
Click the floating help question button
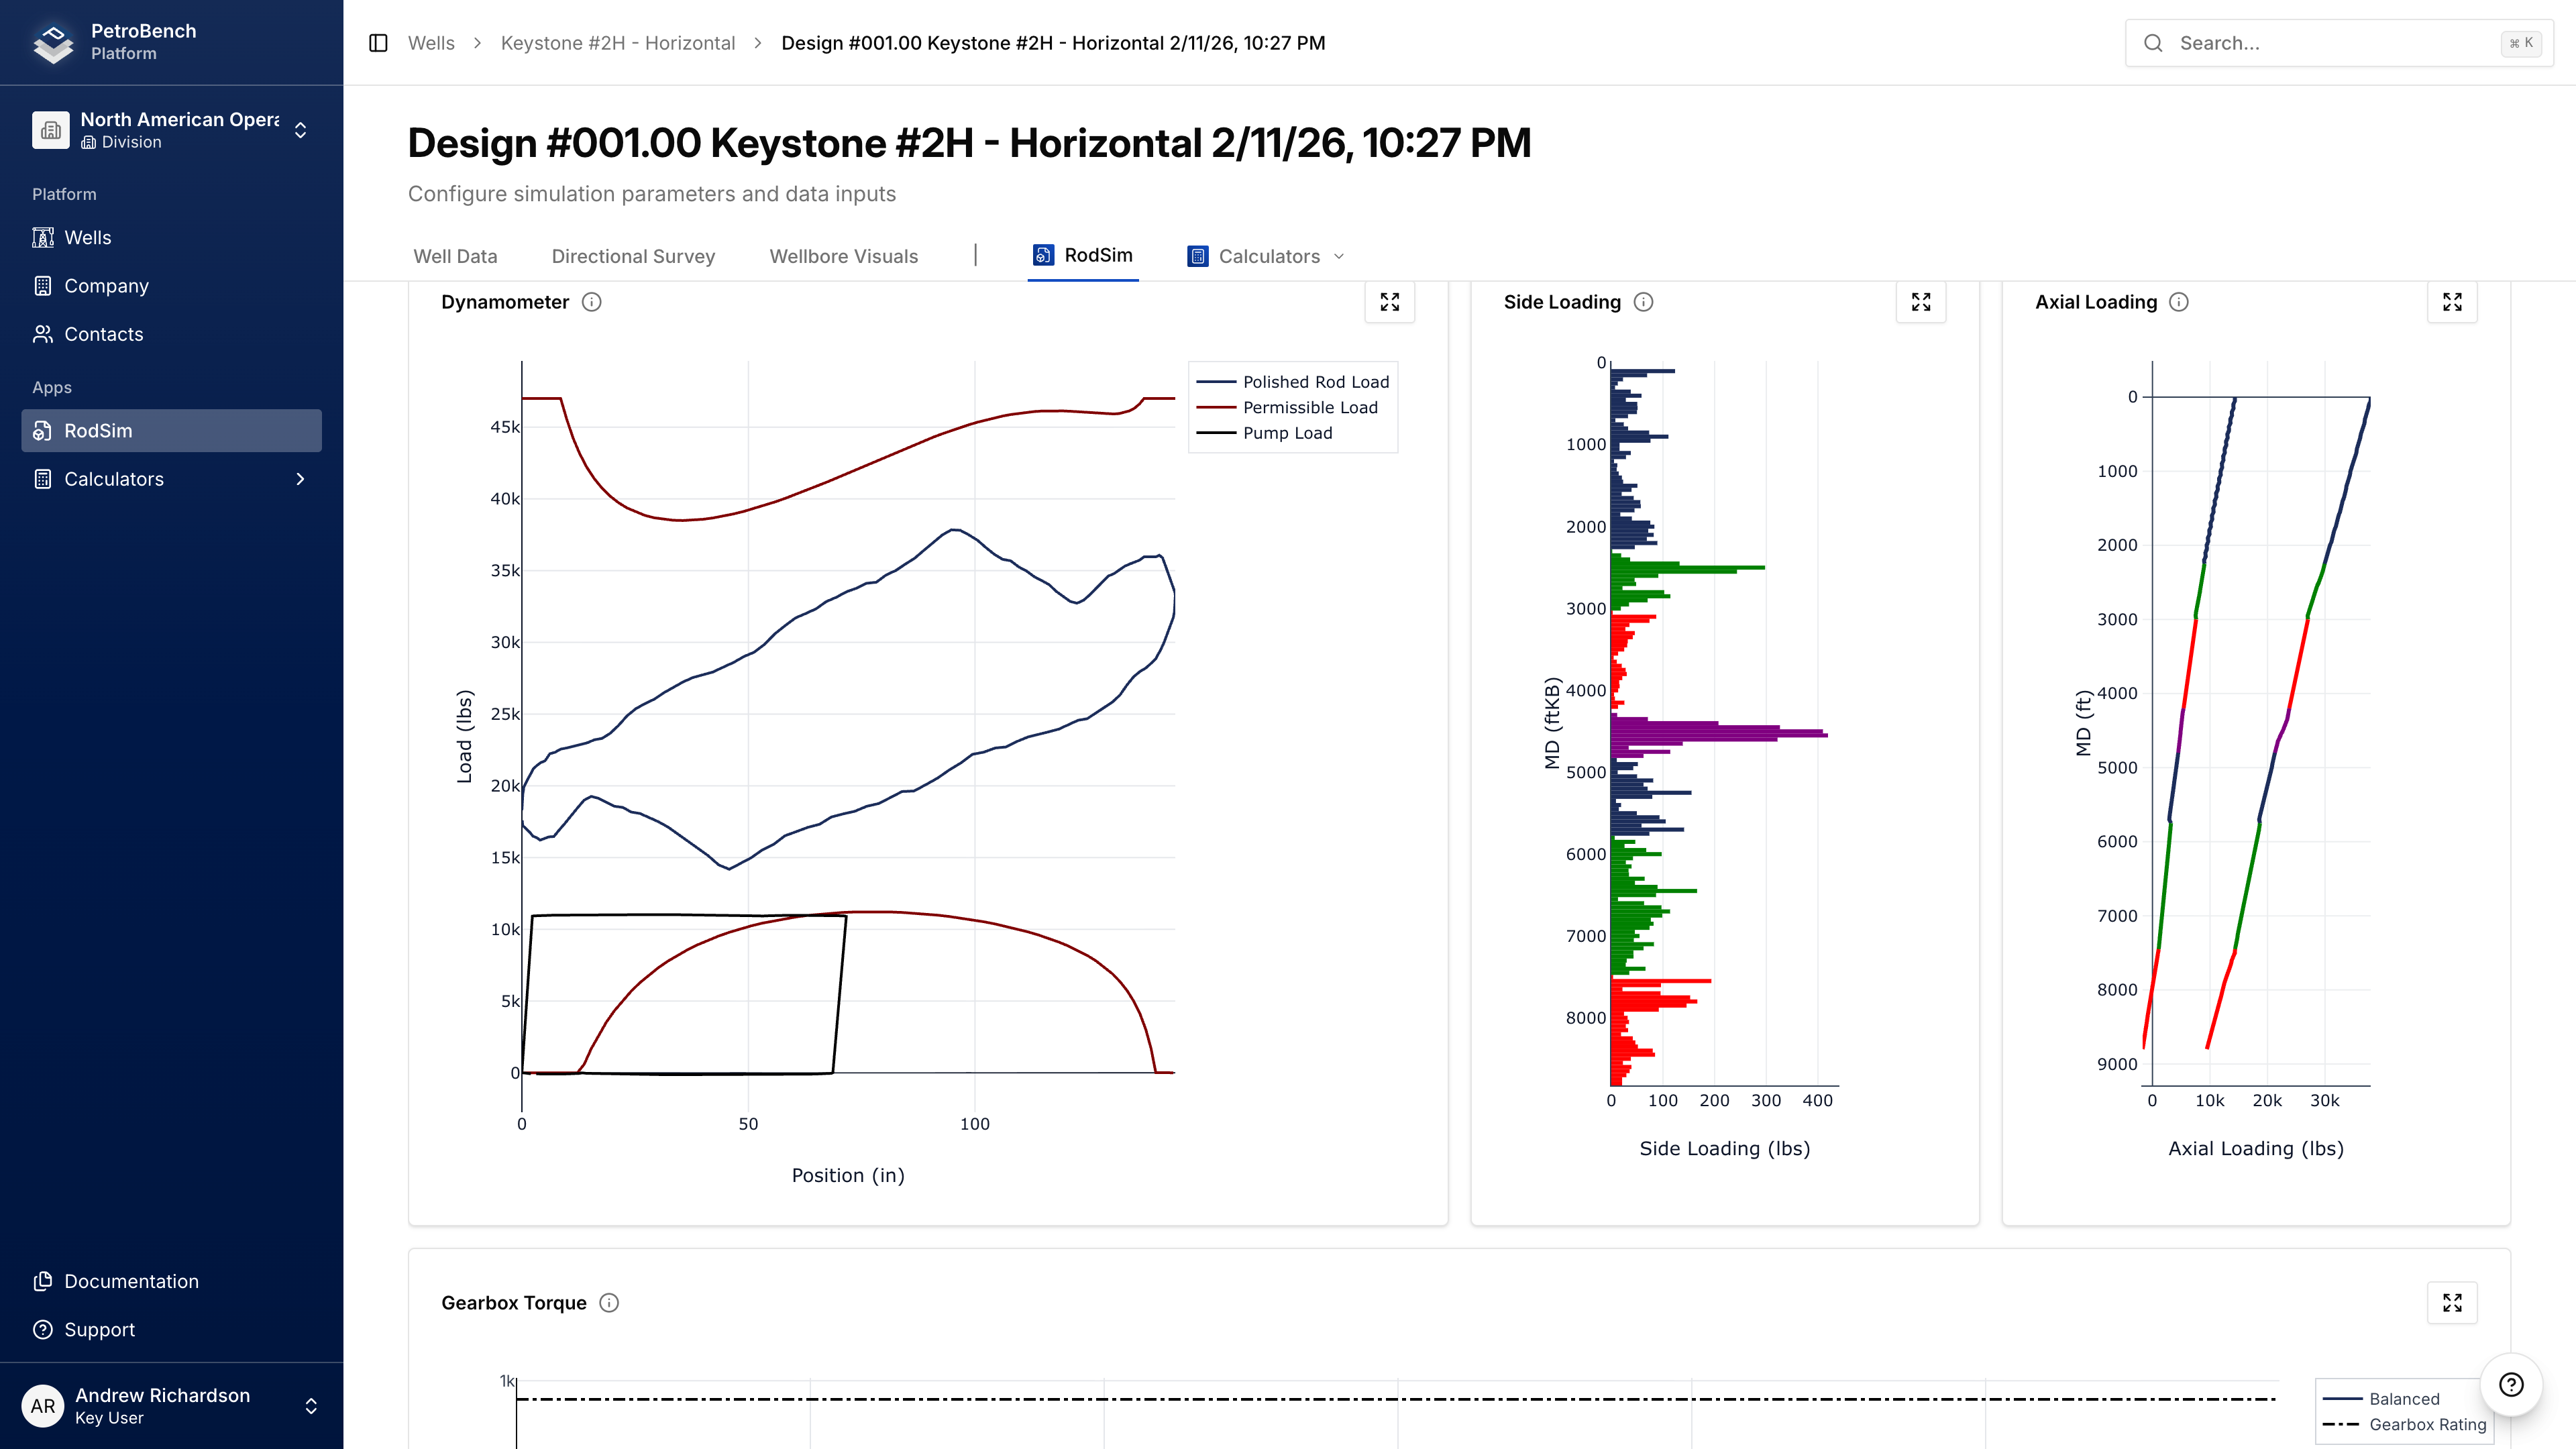click(2511, 1385)
